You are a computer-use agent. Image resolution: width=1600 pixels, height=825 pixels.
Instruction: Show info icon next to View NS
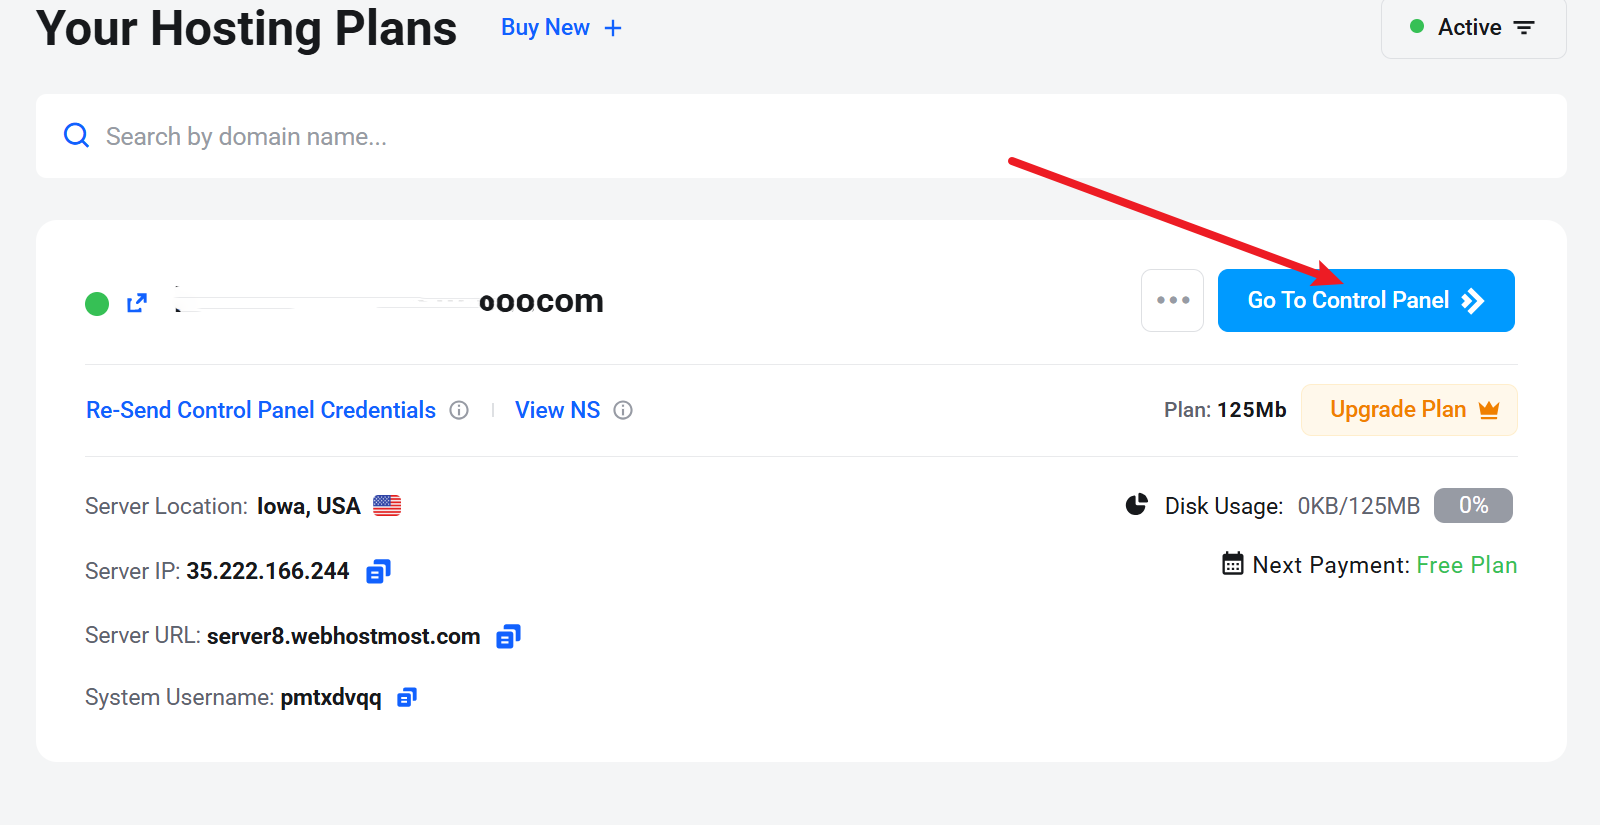pos(623,410)
